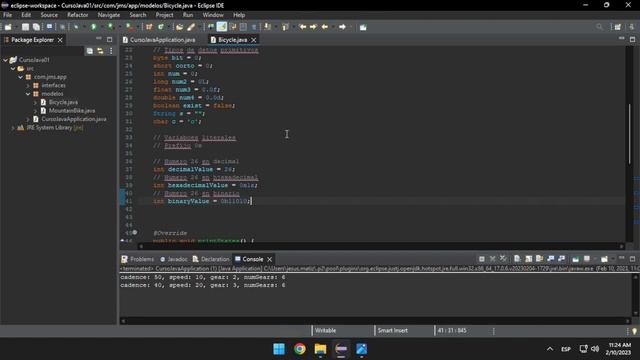Minimize the Package Explorer panel
640x360 pixels.
[x=99, y=39]
